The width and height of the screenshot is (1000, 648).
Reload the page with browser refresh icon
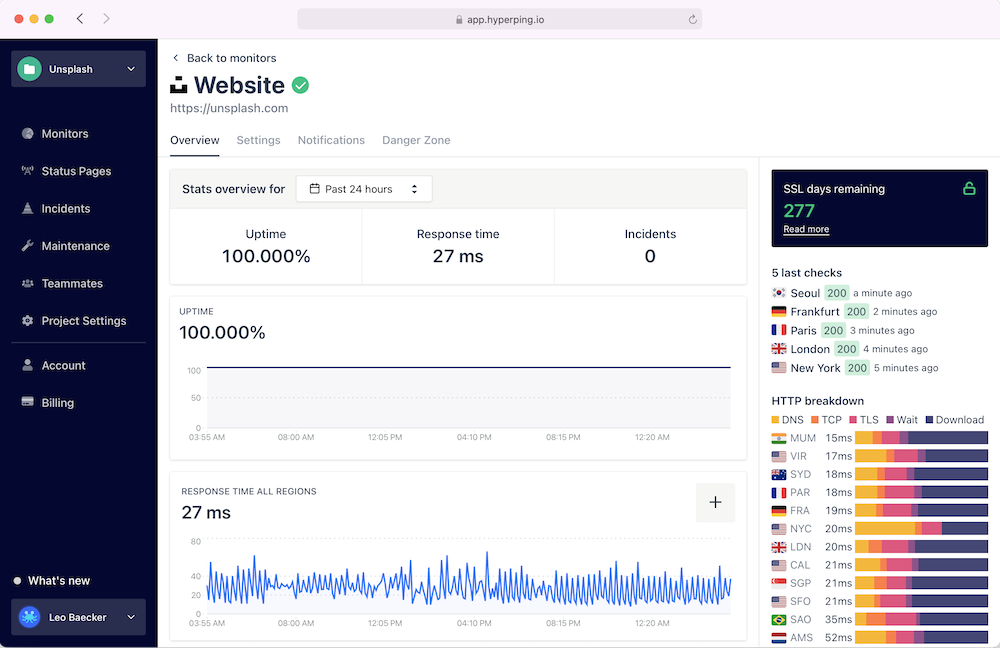692,19
